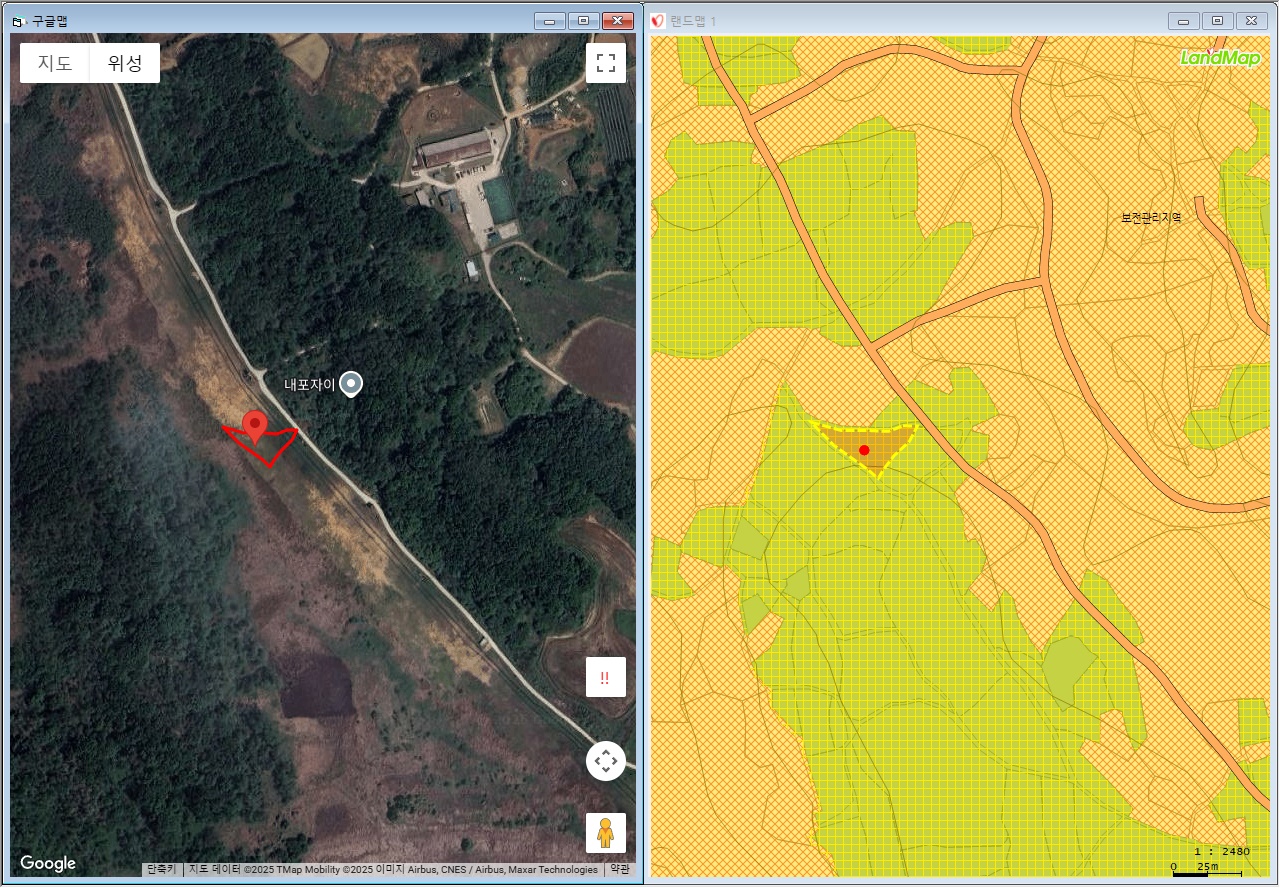Click the red double-exclamation button

pyautogui.click(x=605, y=677)
